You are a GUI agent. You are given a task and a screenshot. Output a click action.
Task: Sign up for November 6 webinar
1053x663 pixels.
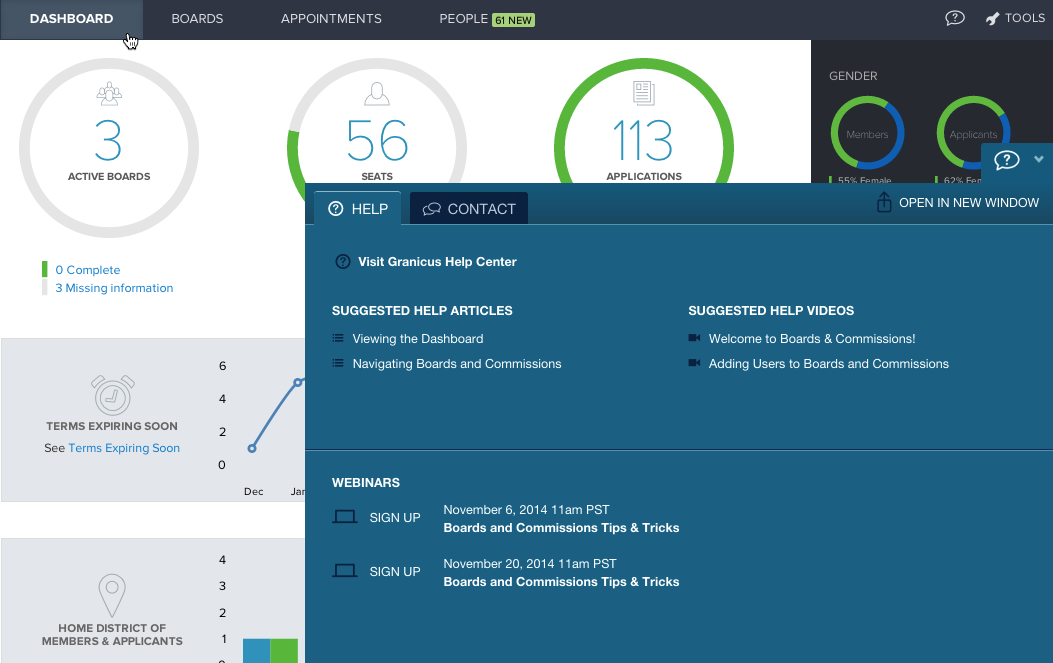pos(395,518)
